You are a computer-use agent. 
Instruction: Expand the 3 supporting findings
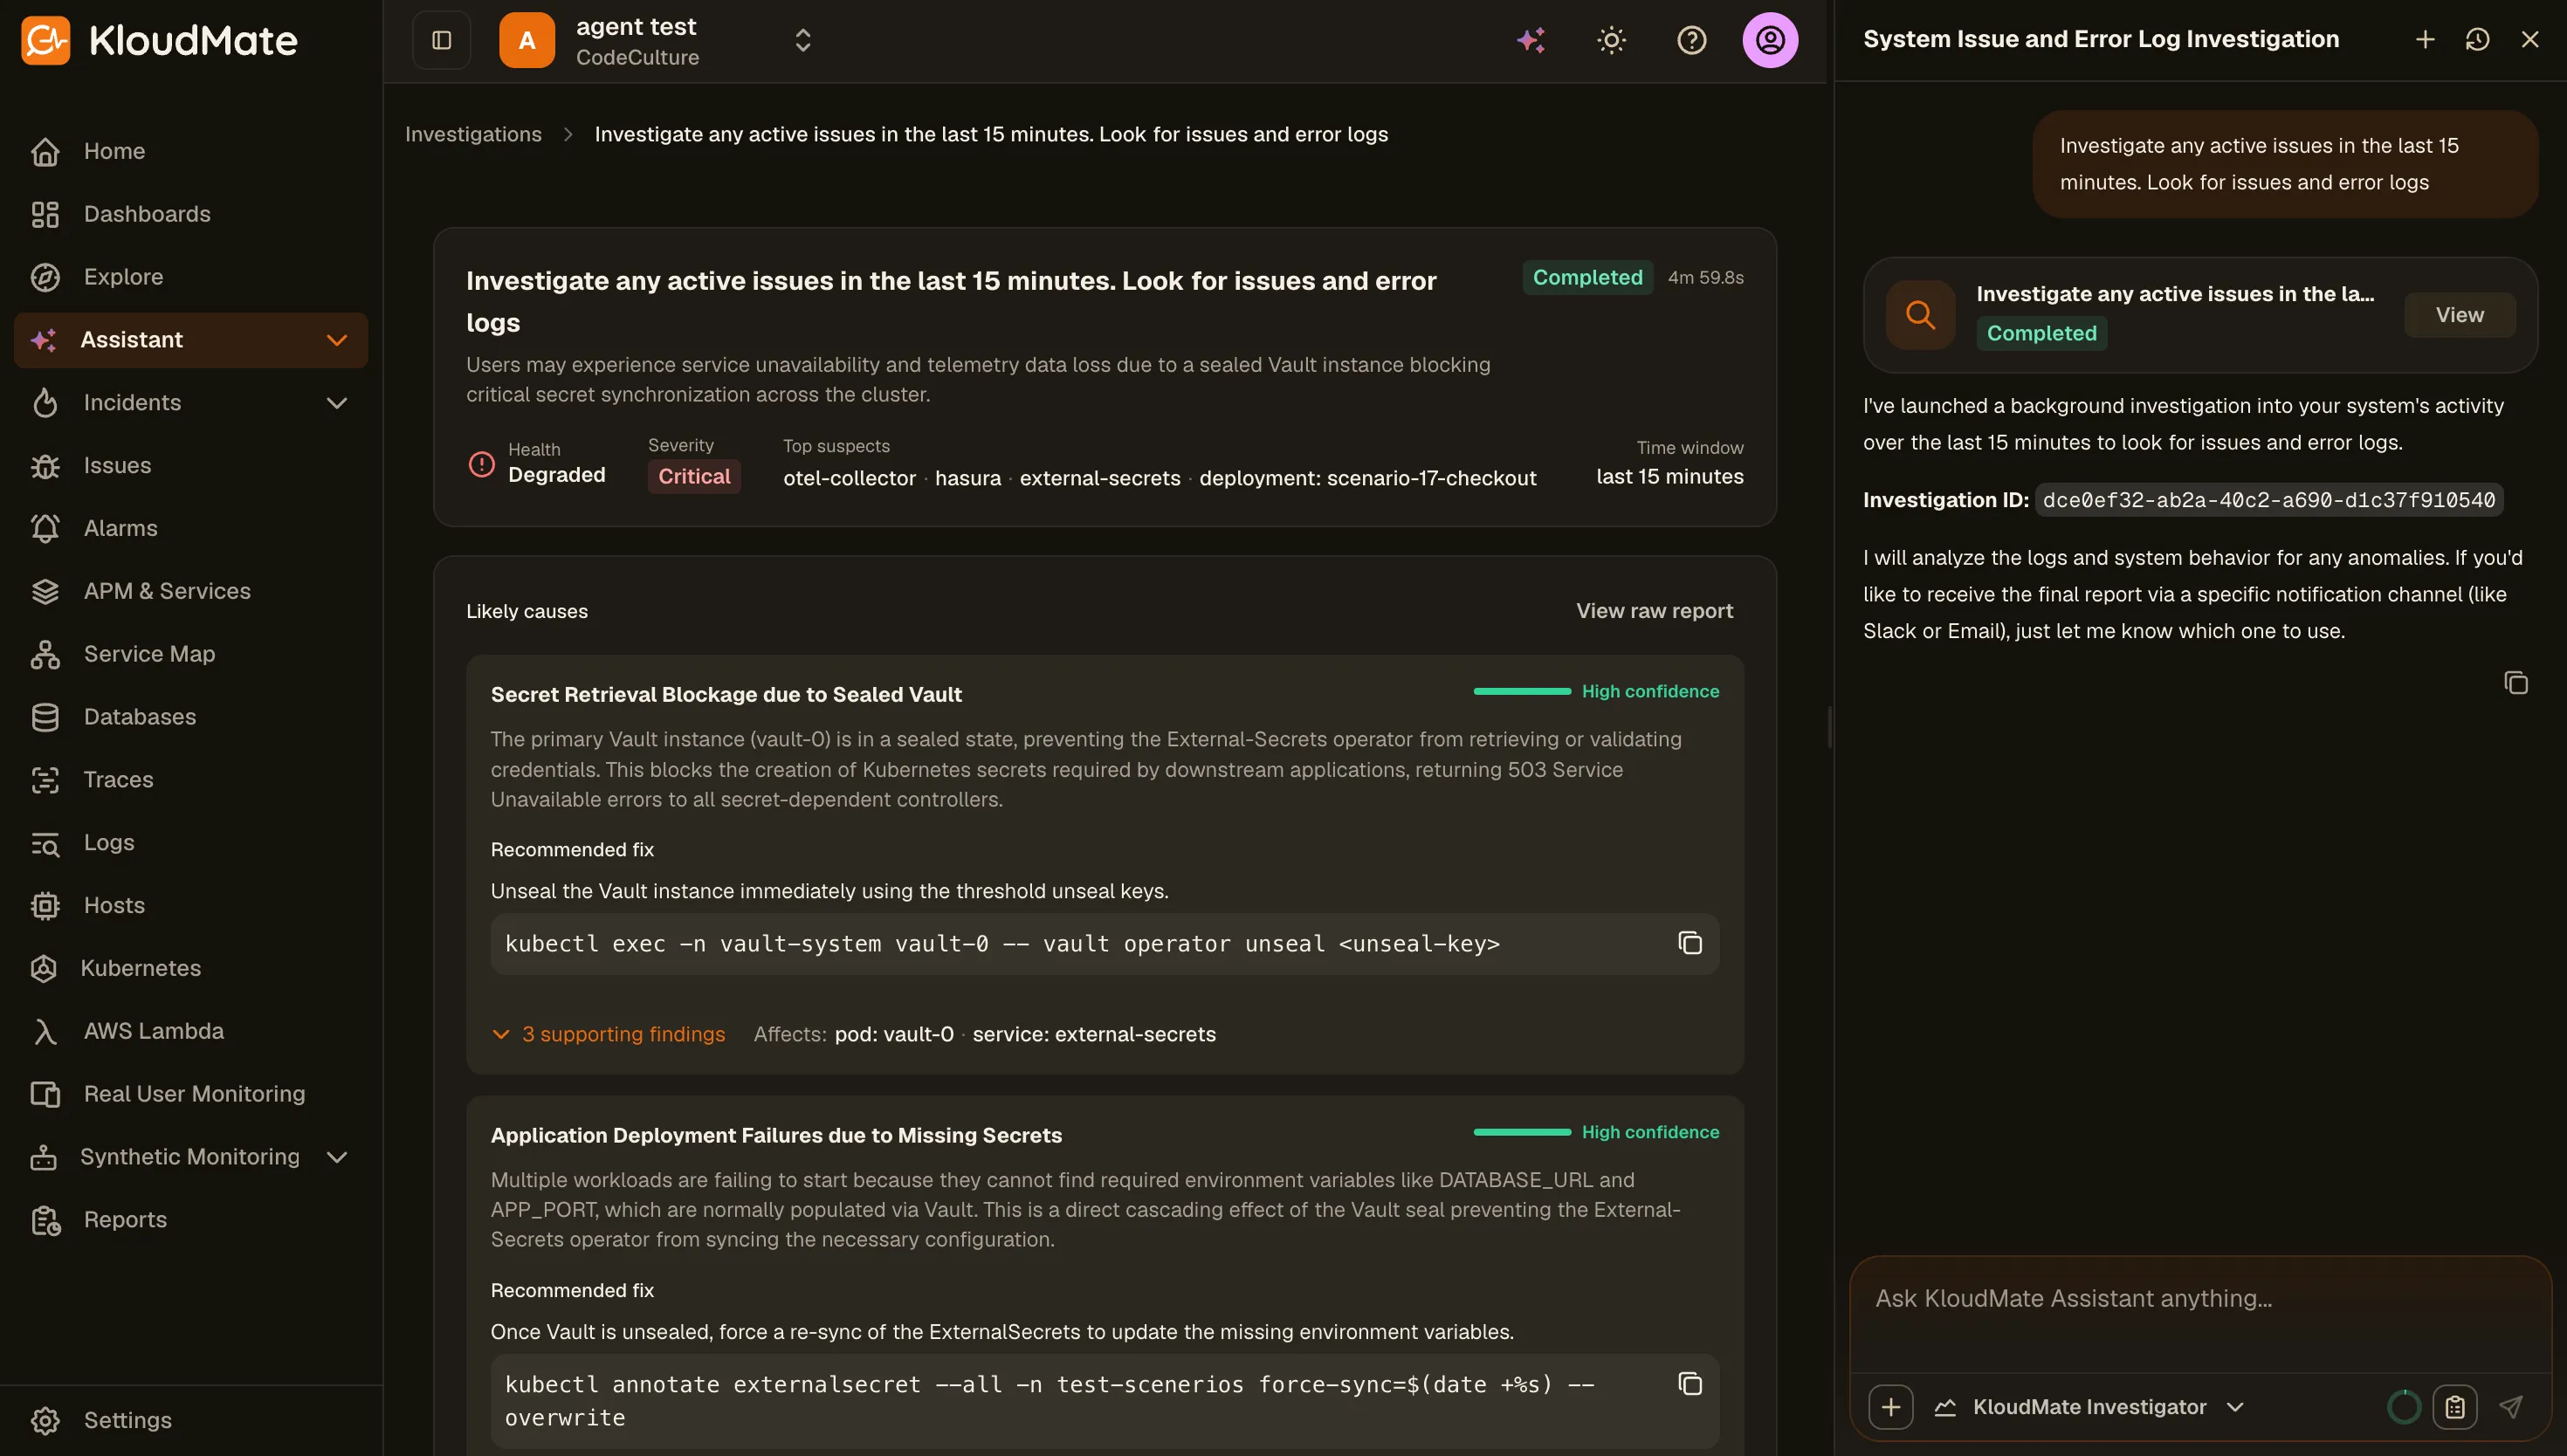[608, 1034]
